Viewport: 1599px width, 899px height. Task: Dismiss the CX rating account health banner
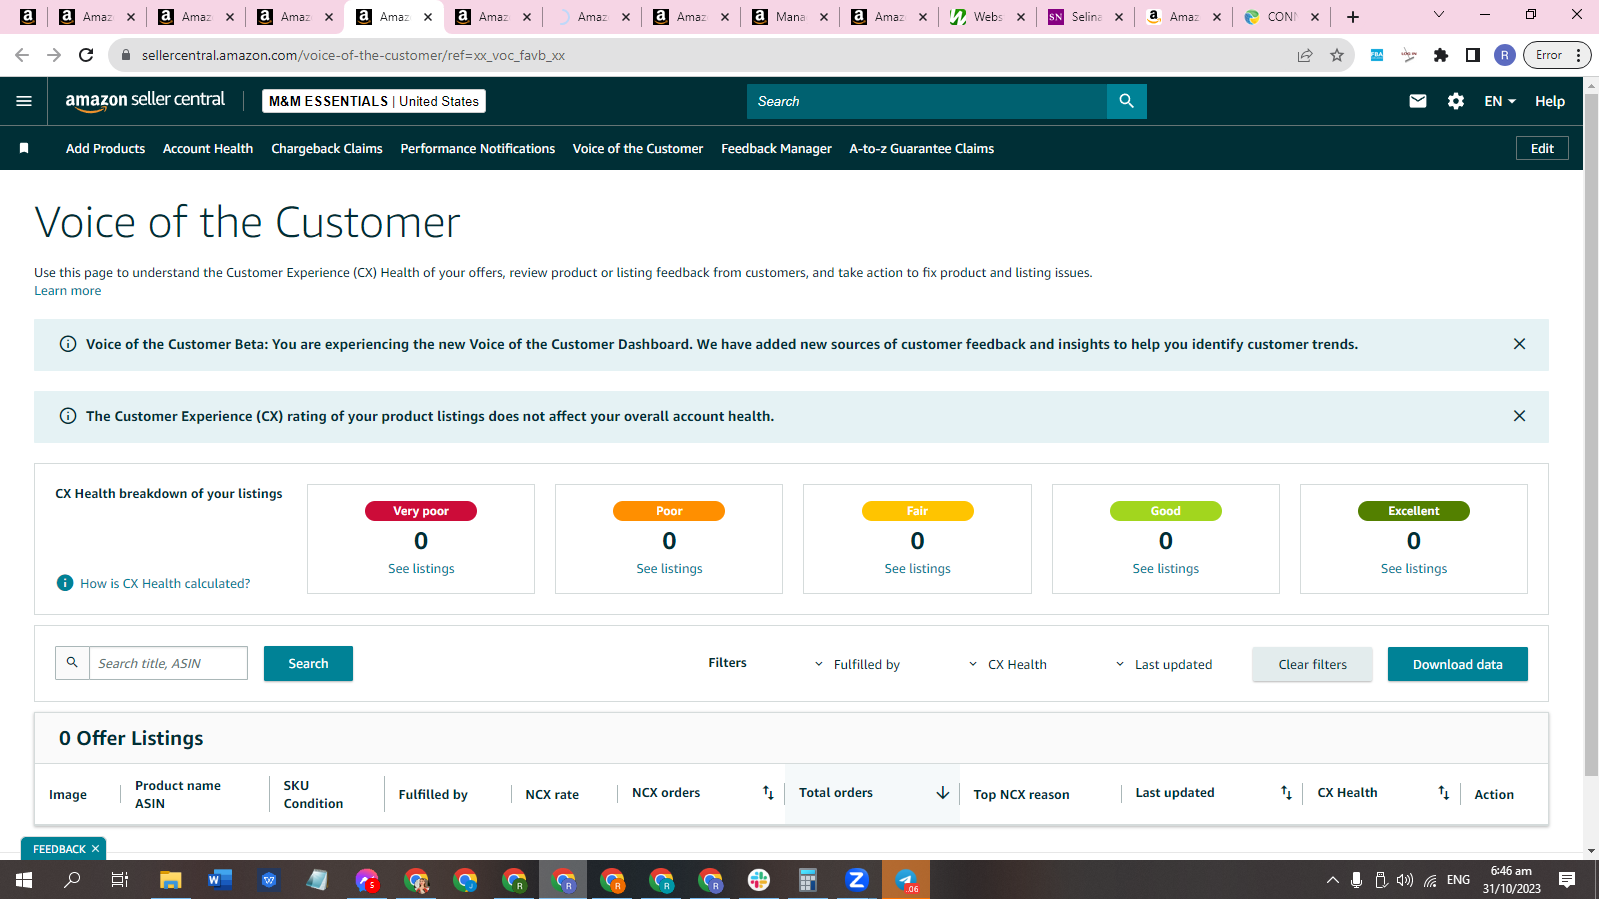pyautogui.click(x=1519, y=416)
